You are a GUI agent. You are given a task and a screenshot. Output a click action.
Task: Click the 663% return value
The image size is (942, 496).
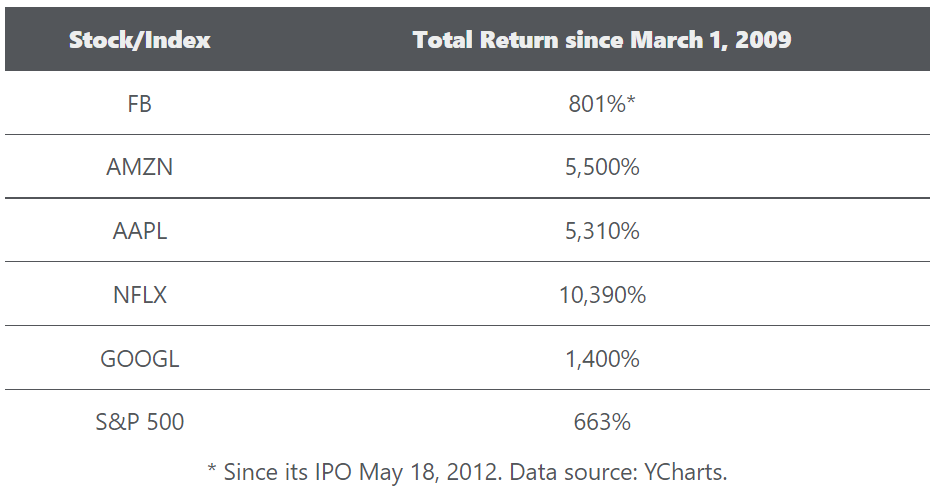coord(602,423)
